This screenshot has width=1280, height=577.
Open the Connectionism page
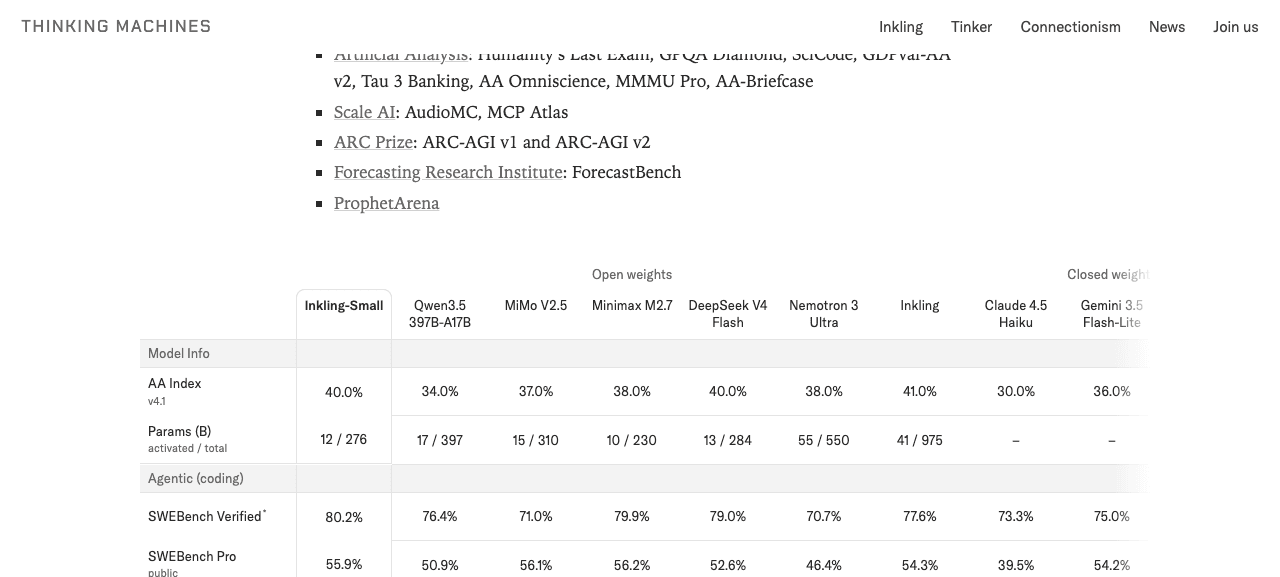tap(1070, 27)
